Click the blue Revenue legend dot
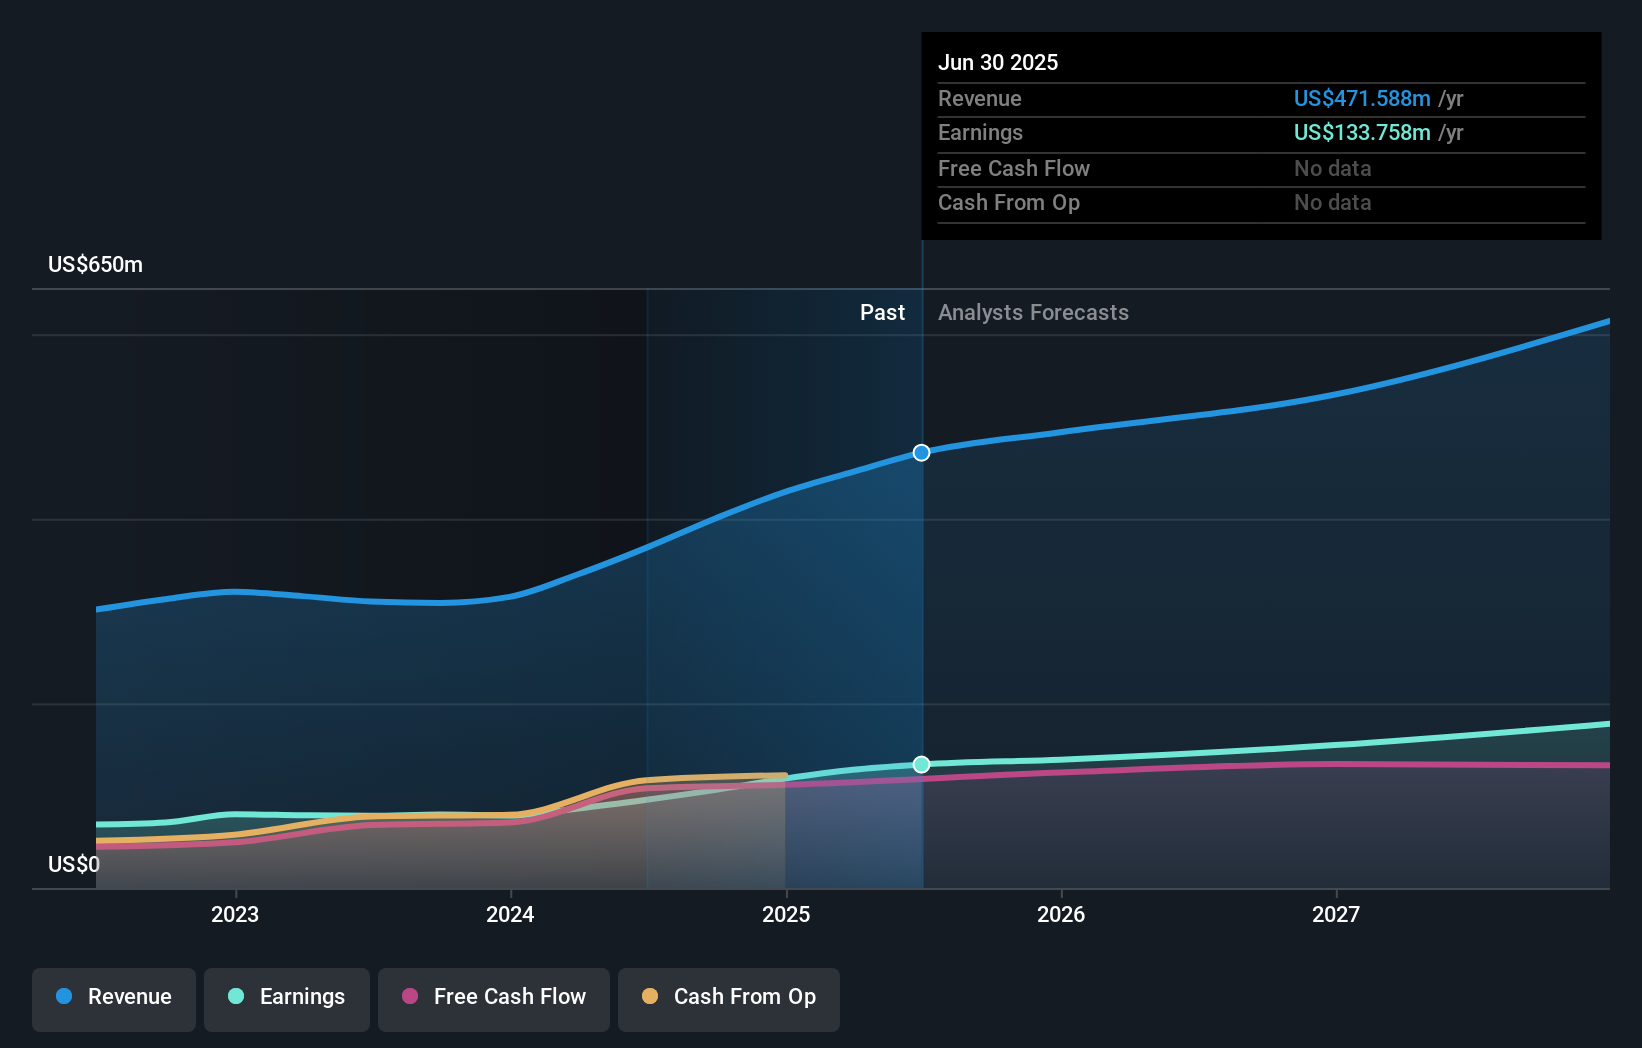The image size is (1642, 1048). pyautogui.click(x=63, y=997)
